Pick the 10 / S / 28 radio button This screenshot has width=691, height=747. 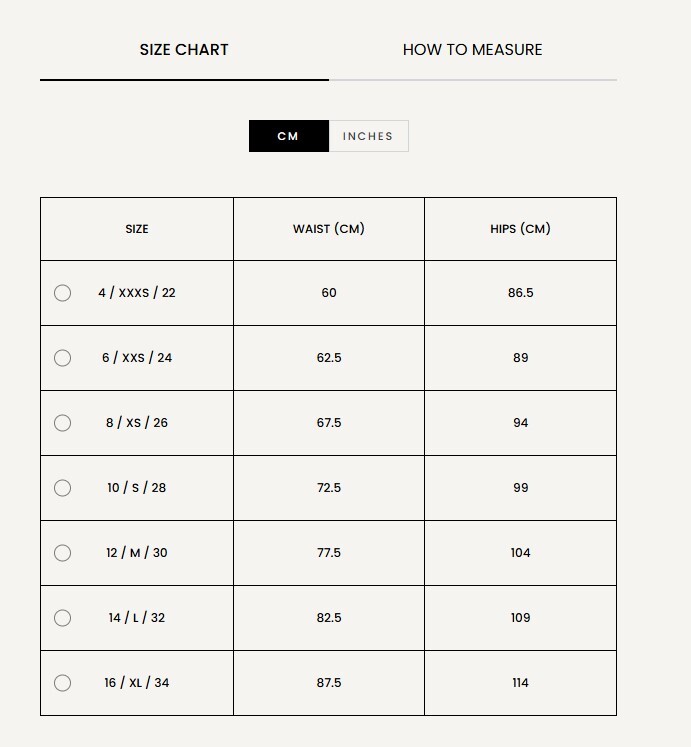coord(62,488)
